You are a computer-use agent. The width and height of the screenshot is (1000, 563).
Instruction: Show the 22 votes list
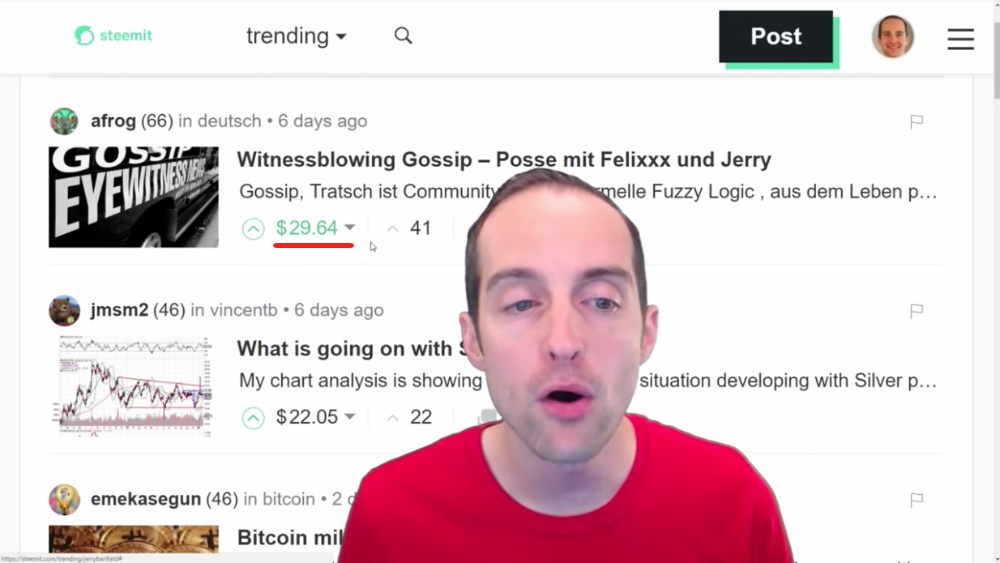[x=420, y=417]
